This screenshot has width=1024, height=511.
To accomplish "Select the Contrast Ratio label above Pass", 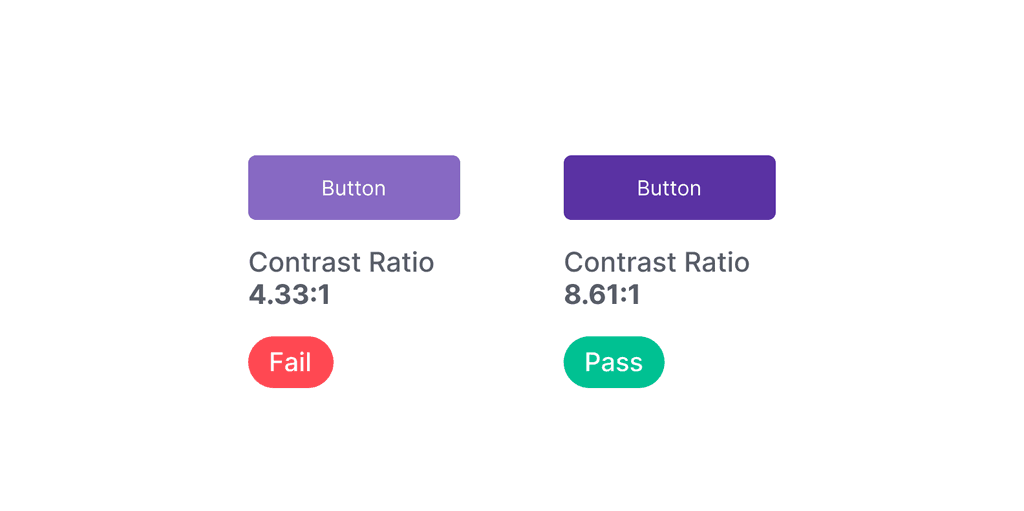I will click(657, 263).
